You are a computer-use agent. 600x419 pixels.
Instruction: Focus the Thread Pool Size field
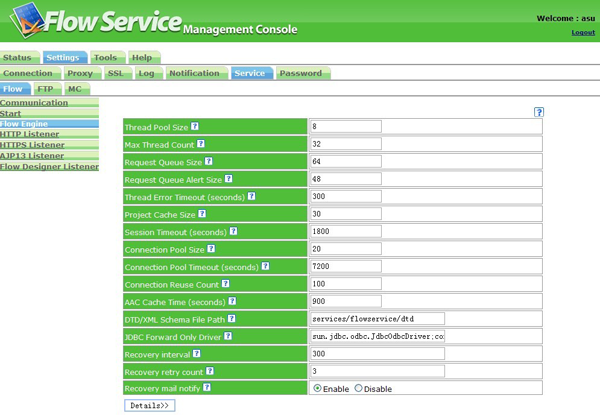point(346,126)
